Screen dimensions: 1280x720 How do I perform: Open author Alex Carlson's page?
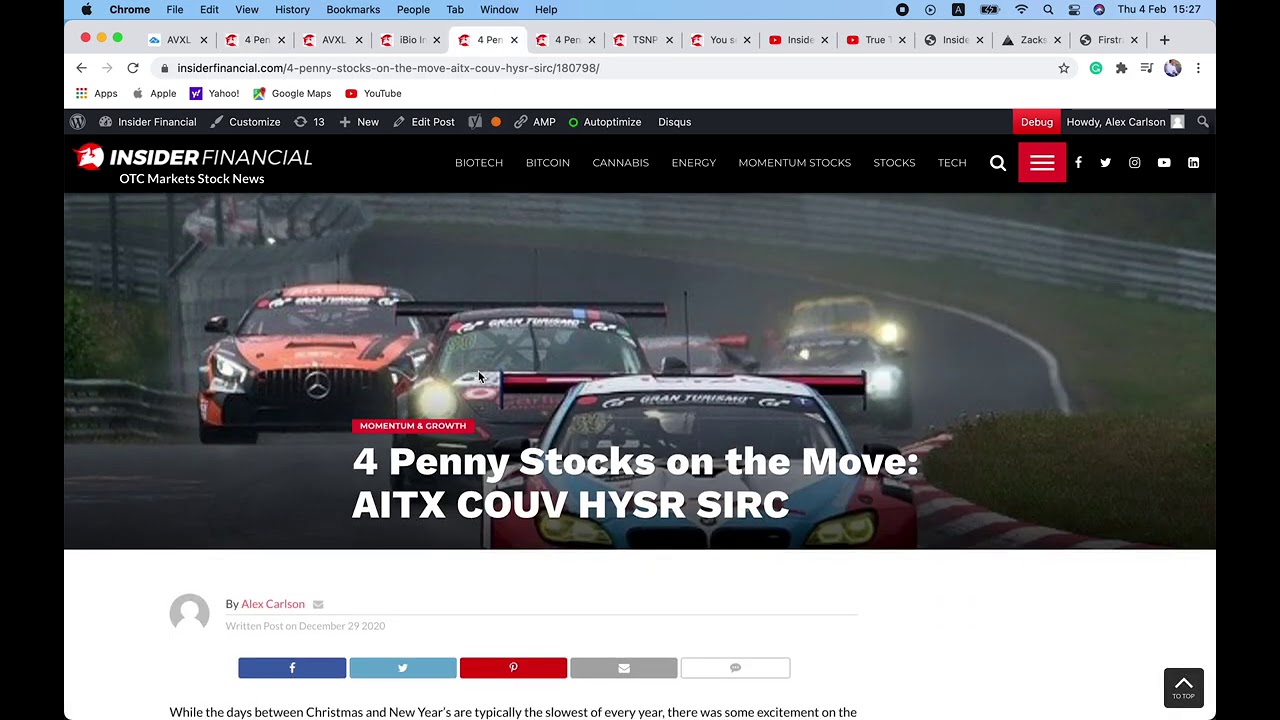(273, 604)
